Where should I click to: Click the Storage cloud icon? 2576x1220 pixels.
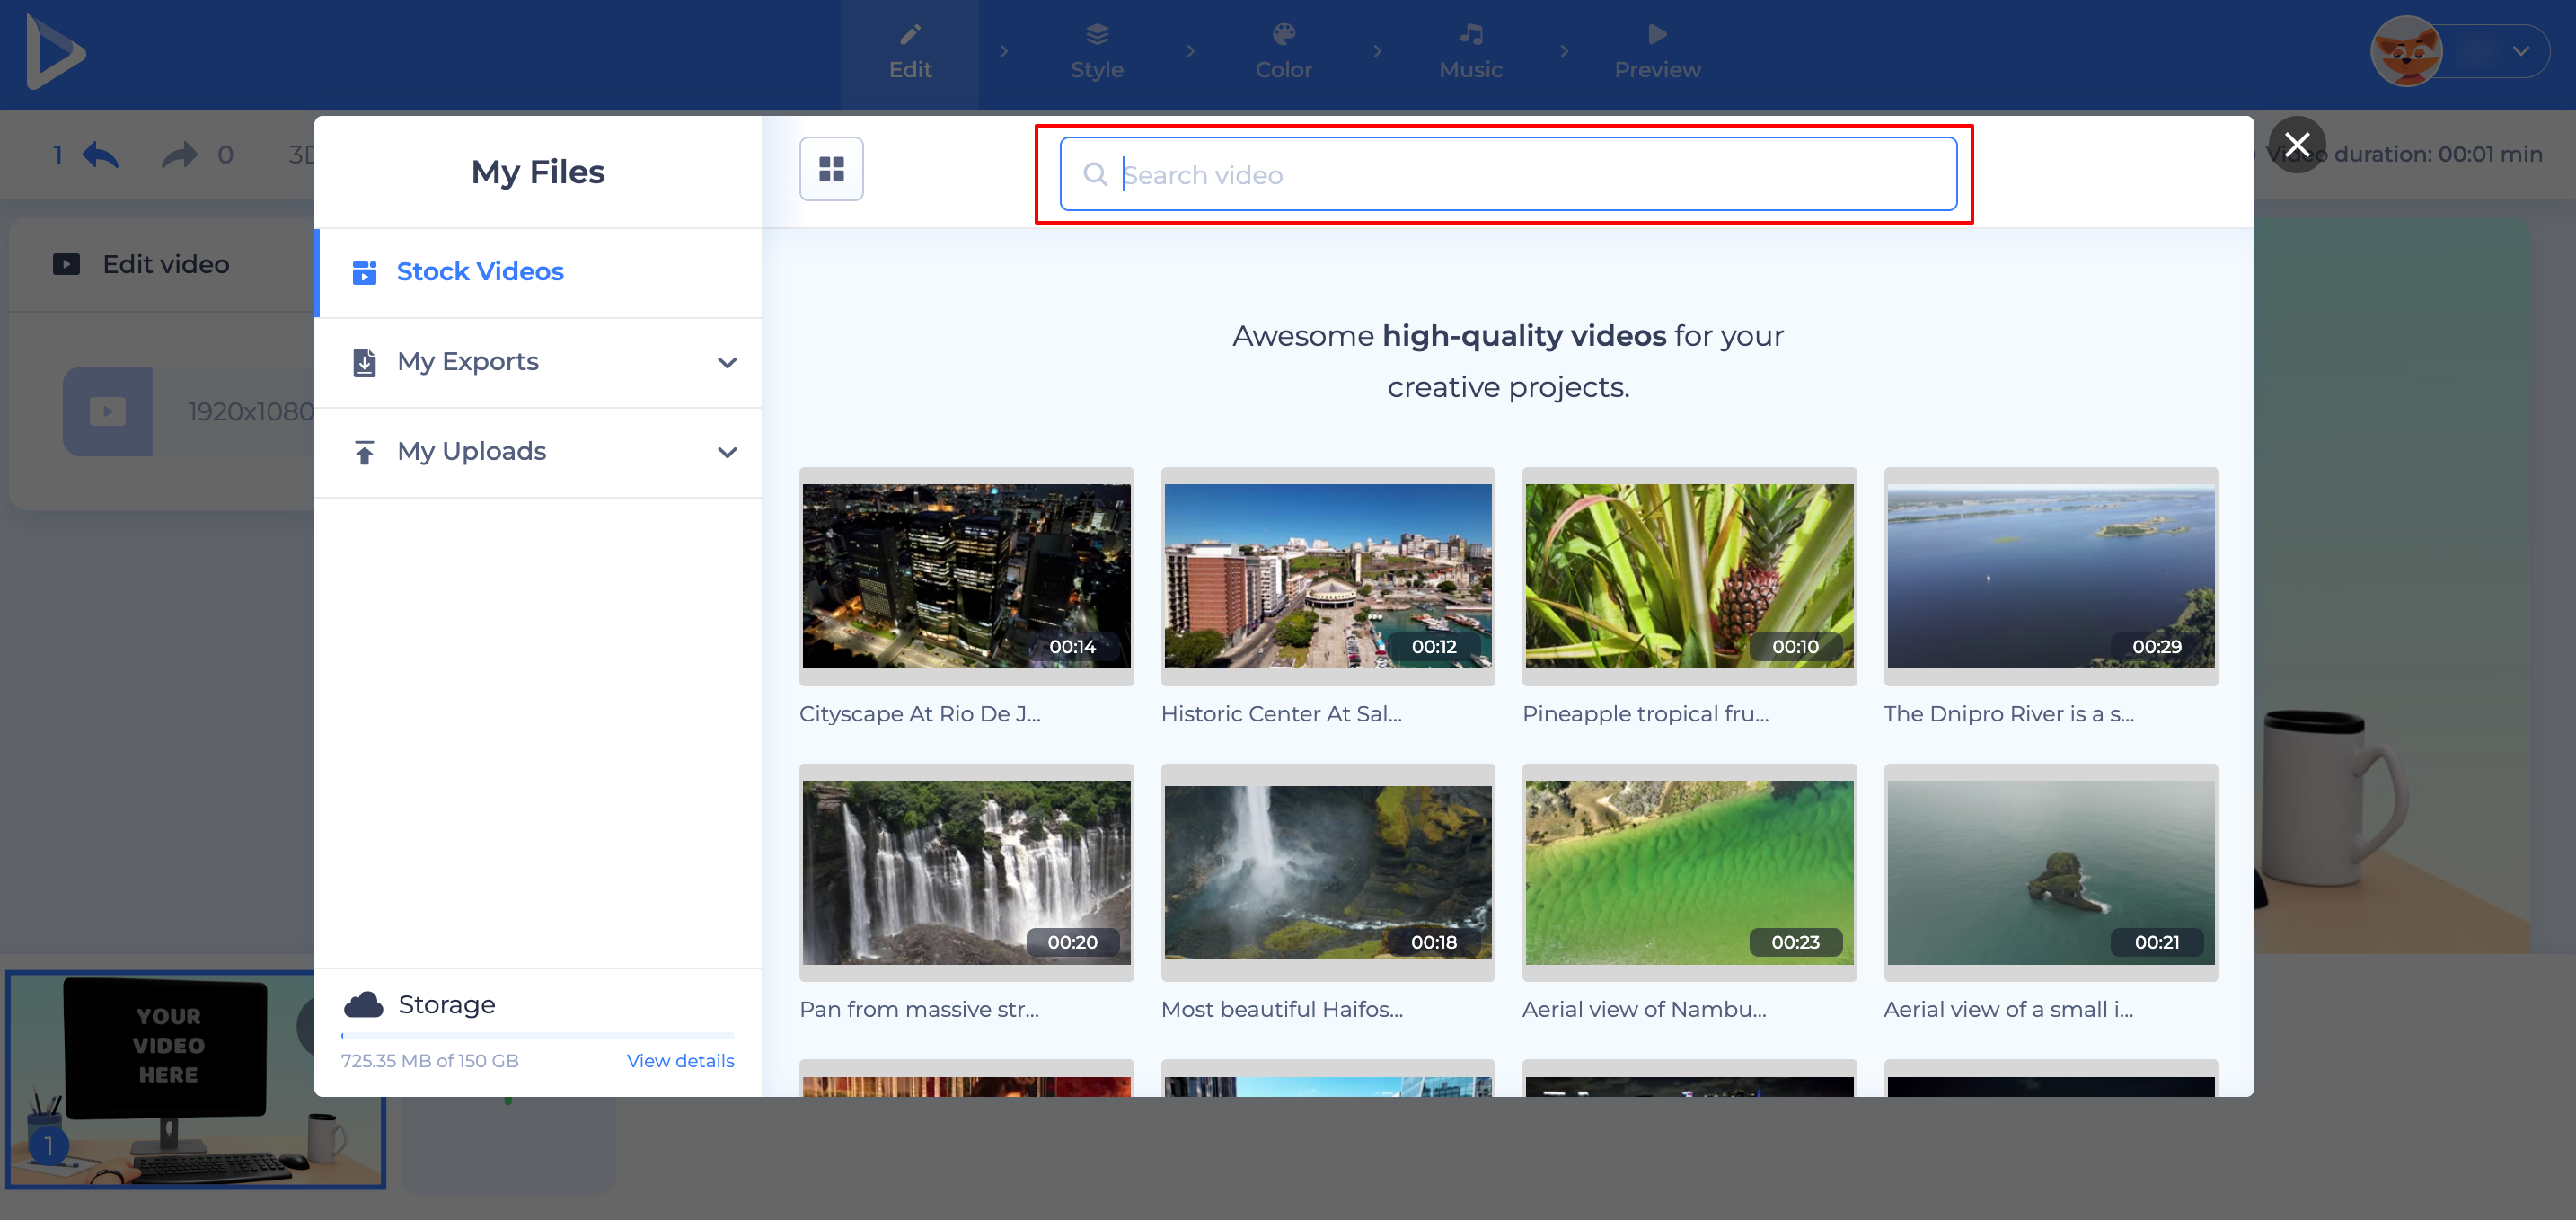click(364, 1004)
